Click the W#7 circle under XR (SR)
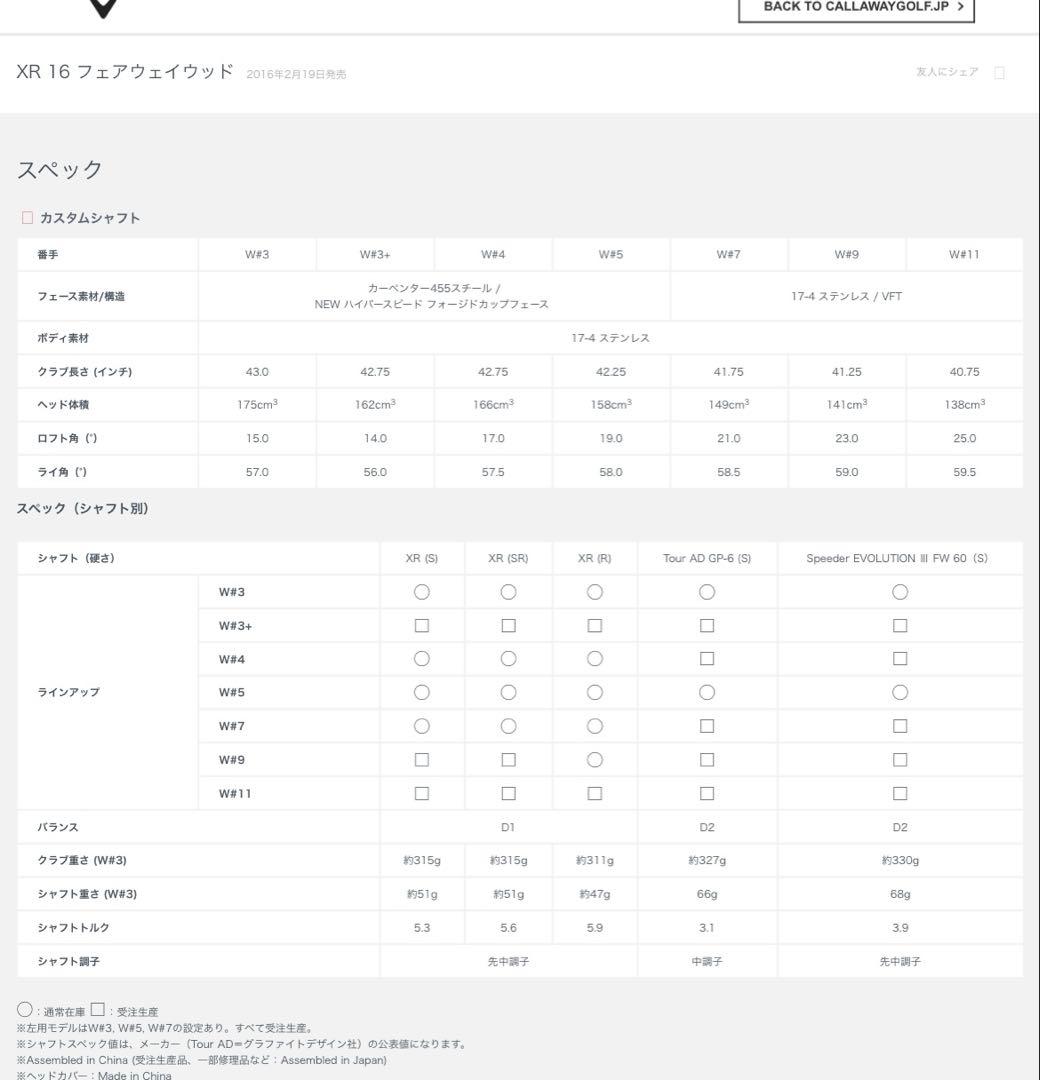Image resolution: width=1040 pixels, height=1080 pixels. point(508,726)
